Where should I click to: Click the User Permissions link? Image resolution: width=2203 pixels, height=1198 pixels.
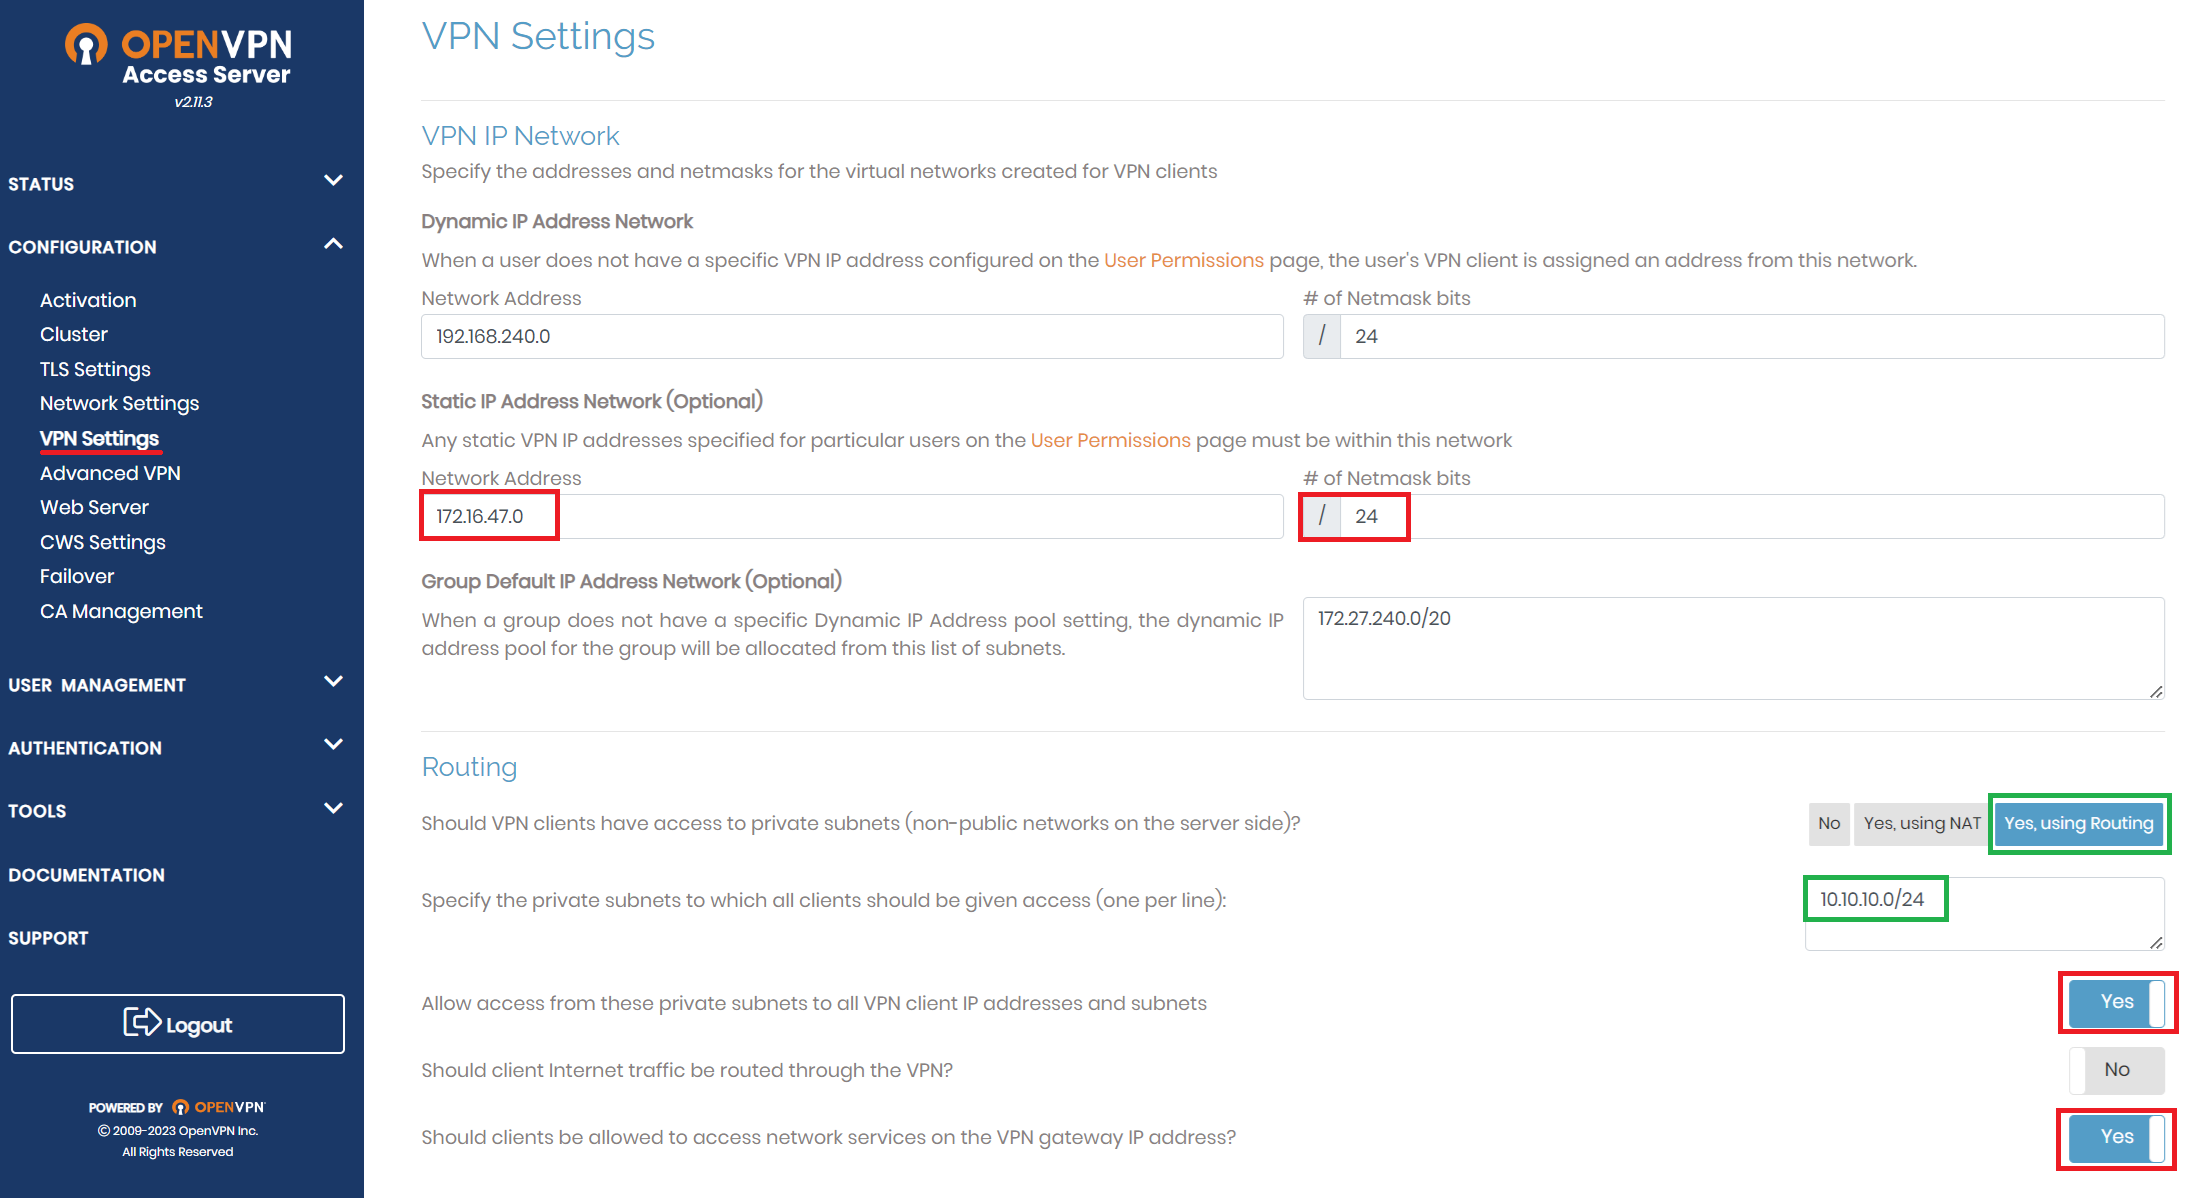tap(1183, 260)
